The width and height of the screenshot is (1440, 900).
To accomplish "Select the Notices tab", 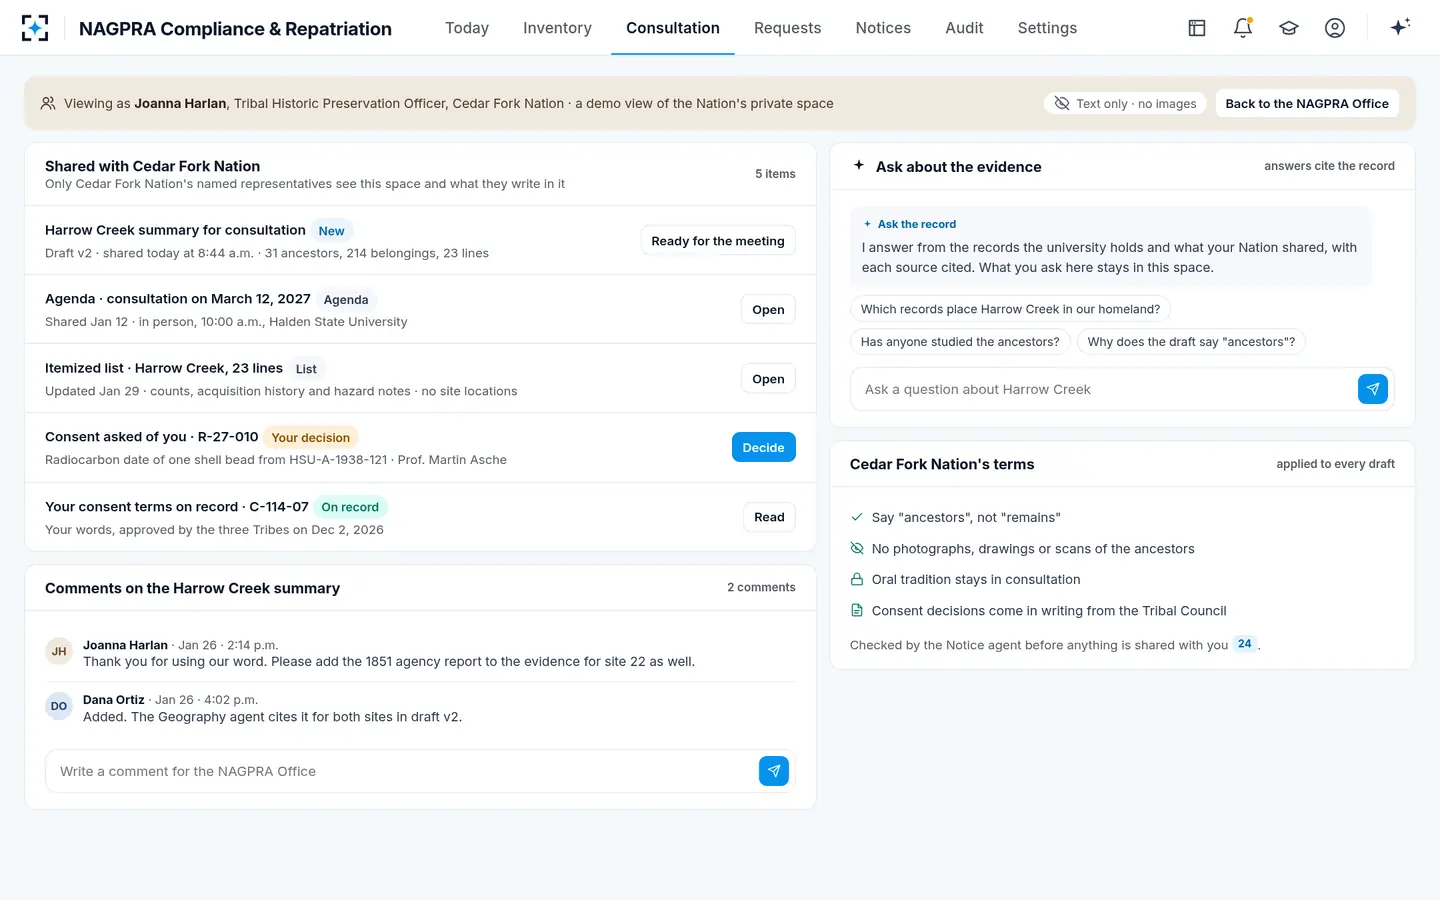I will [883, 28].
